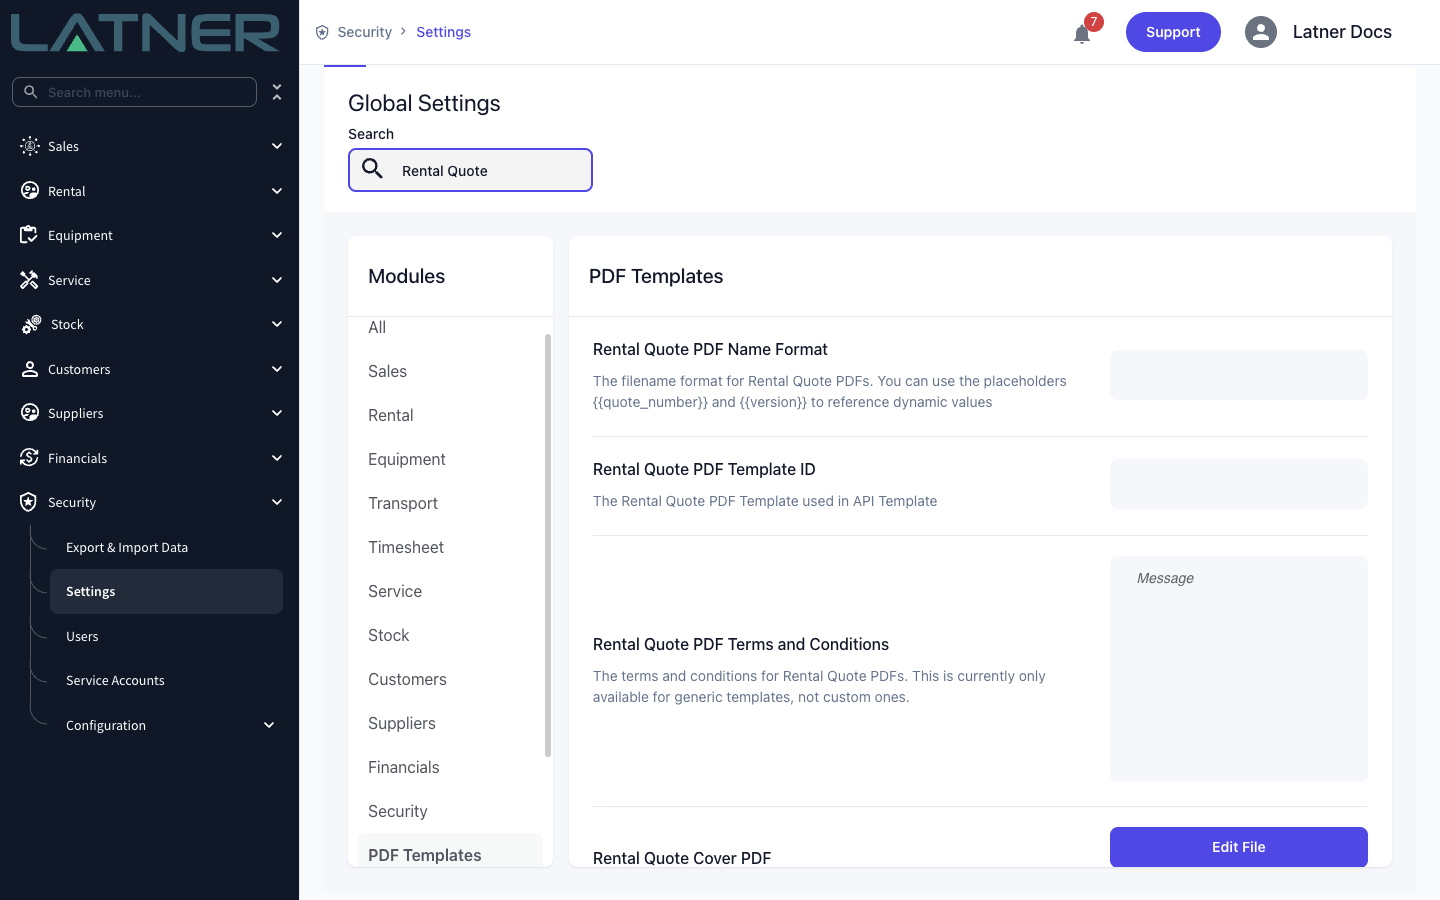Expand the Rental menu chevron
Image resolution: width=1440 pixels, height=900 pixels.
click(x=277, y=191)
